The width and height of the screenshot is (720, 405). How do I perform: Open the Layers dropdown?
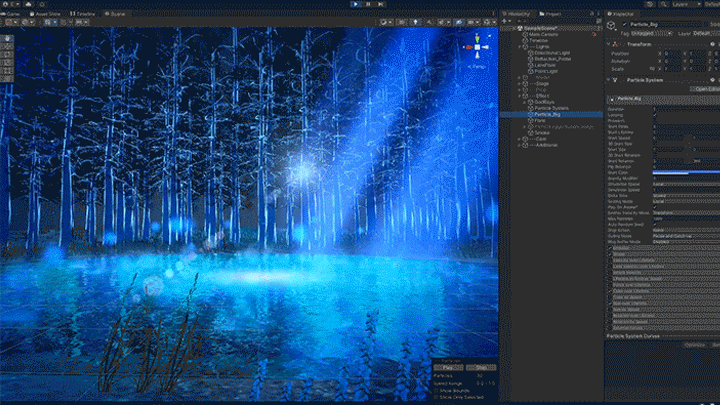[x=686, y=4]
